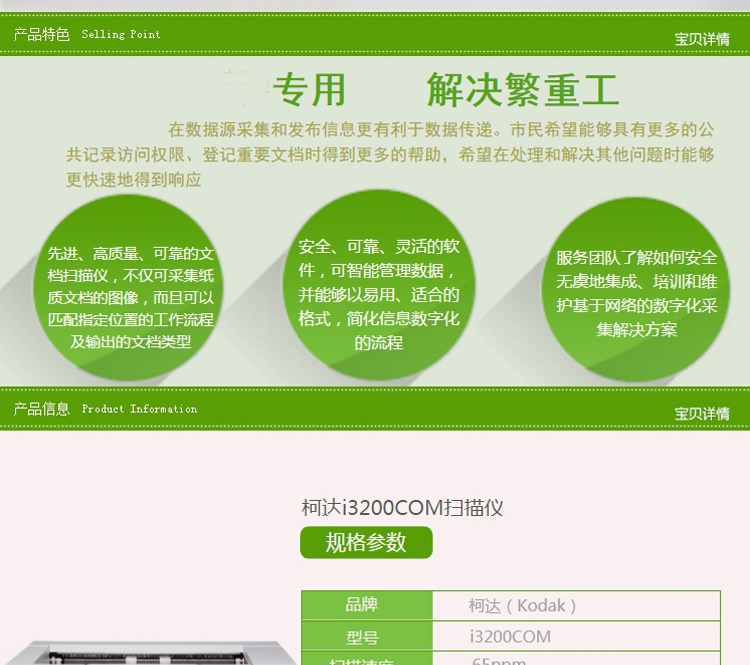The image size is (750, 665).
Task: Click the 柯达i3200COM扫描仪 product title
Action: click(402, 508)
